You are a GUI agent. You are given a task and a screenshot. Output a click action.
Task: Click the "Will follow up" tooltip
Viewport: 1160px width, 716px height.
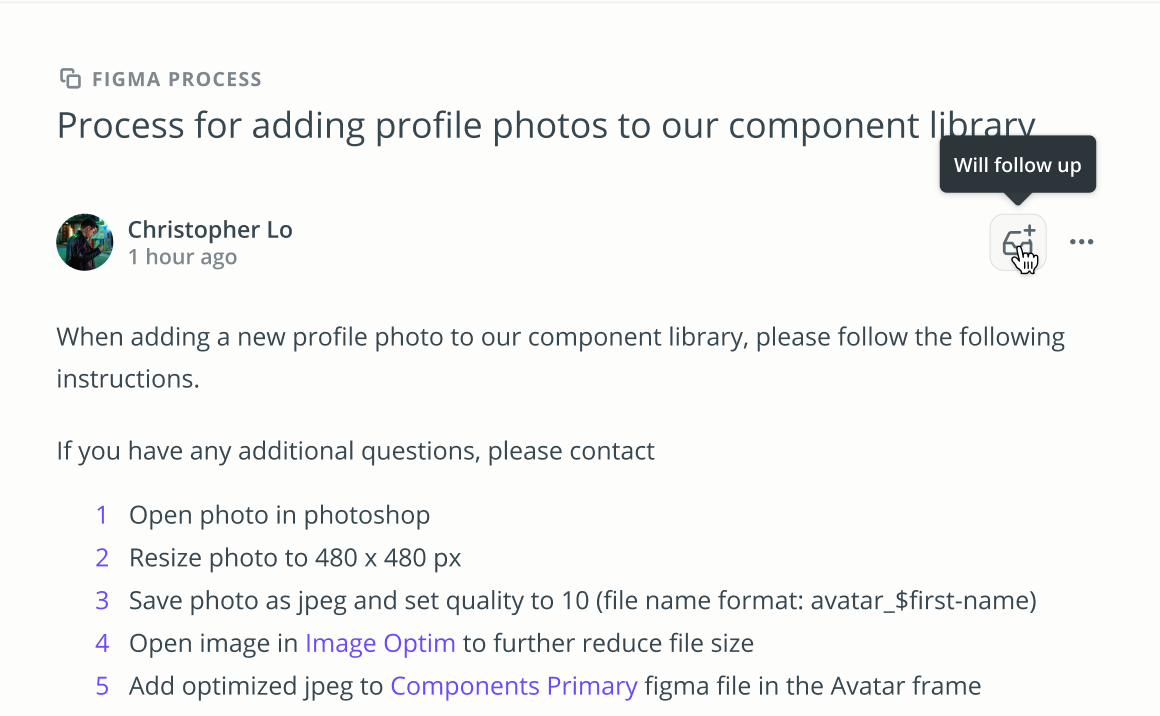click(1017, 165)
